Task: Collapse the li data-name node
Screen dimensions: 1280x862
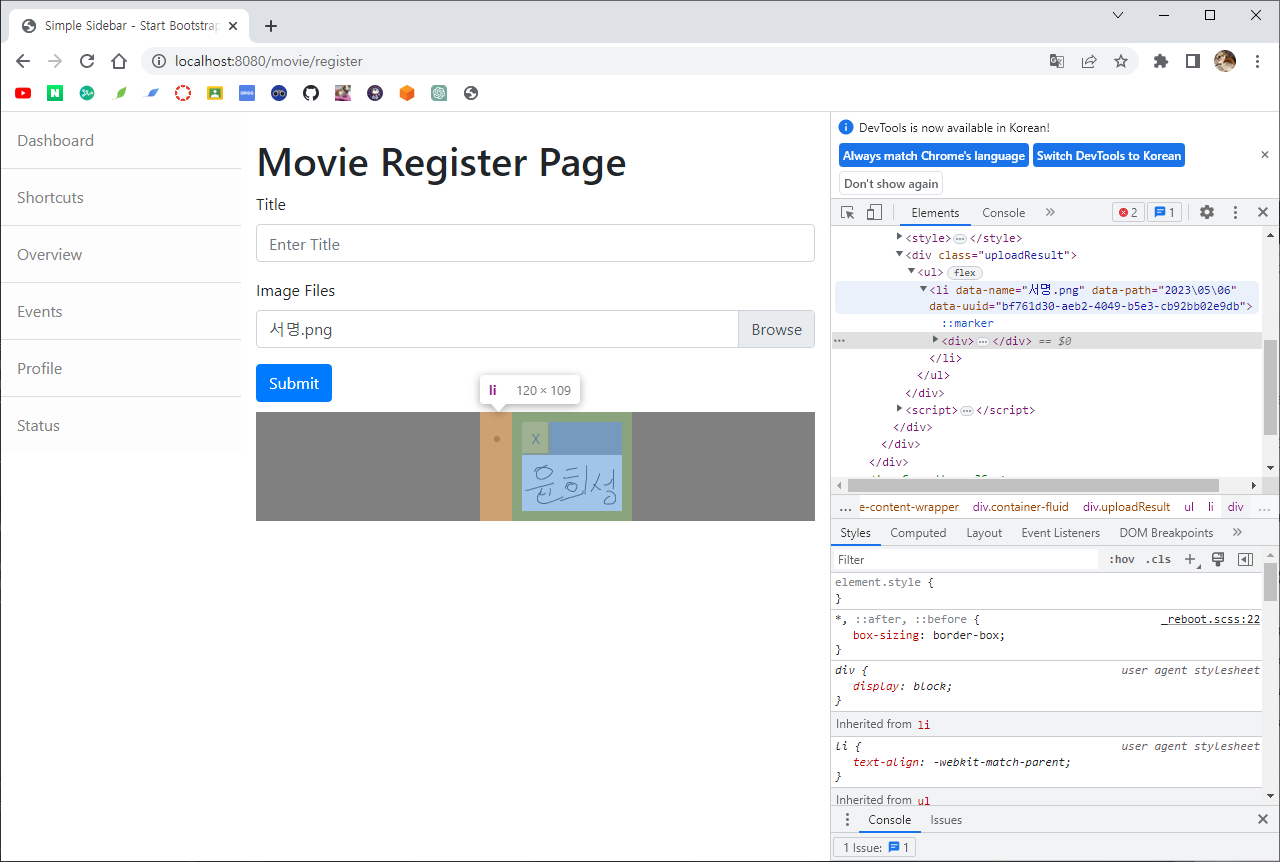Action: 923,289
